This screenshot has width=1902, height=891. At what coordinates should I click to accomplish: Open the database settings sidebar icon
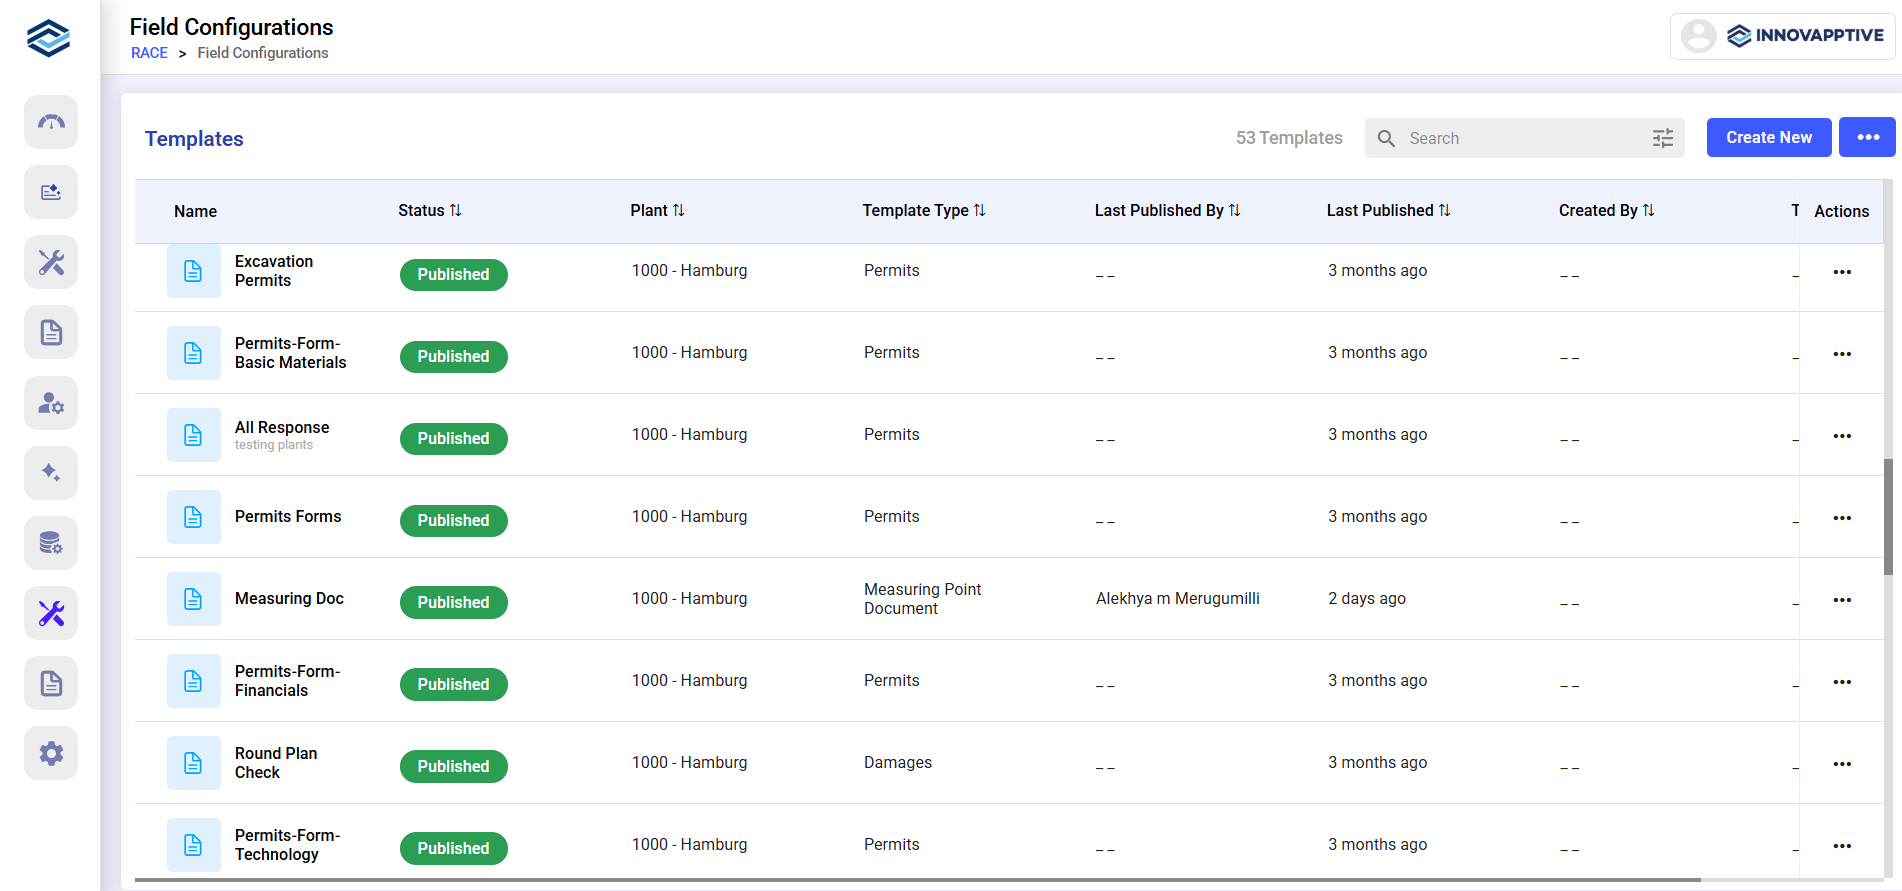pos(51,543)
